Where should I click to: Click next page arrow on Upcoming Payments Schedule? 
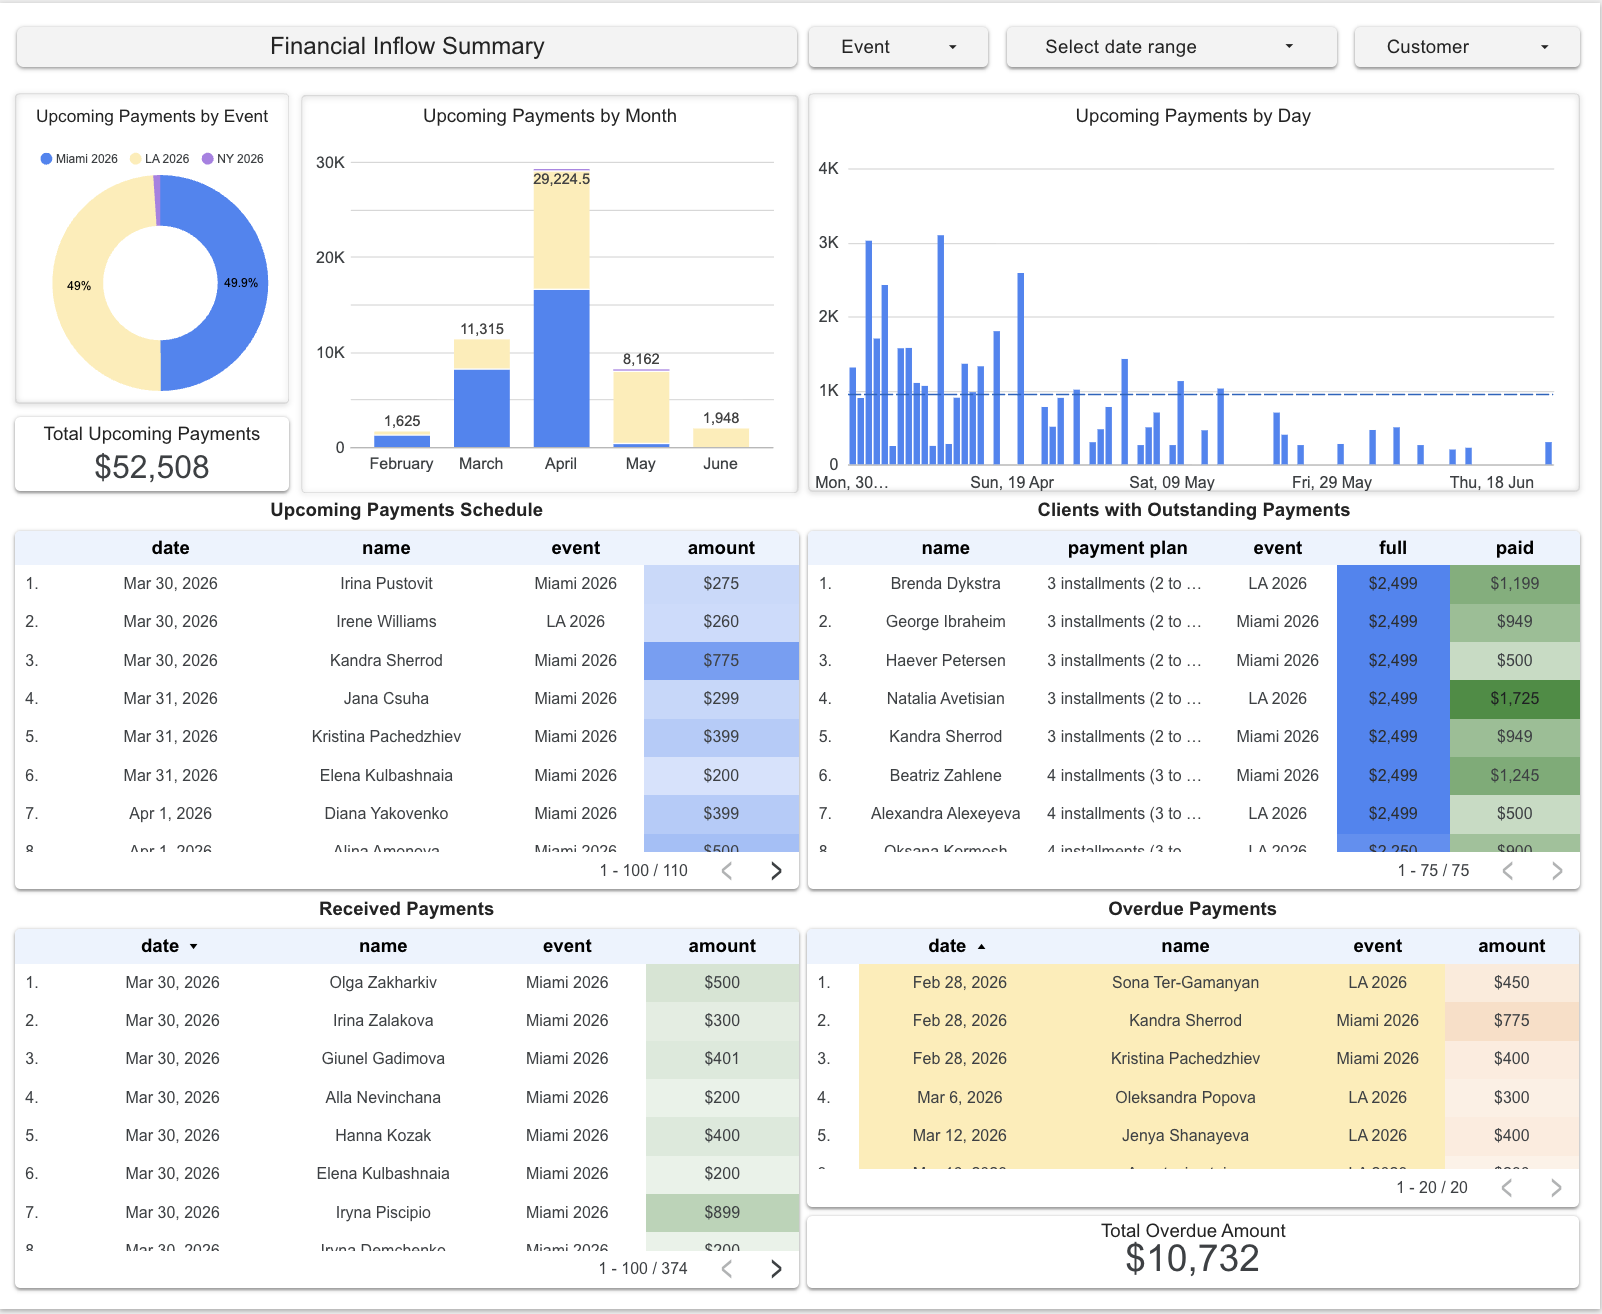pyautogui.click(x=776, y=870)
